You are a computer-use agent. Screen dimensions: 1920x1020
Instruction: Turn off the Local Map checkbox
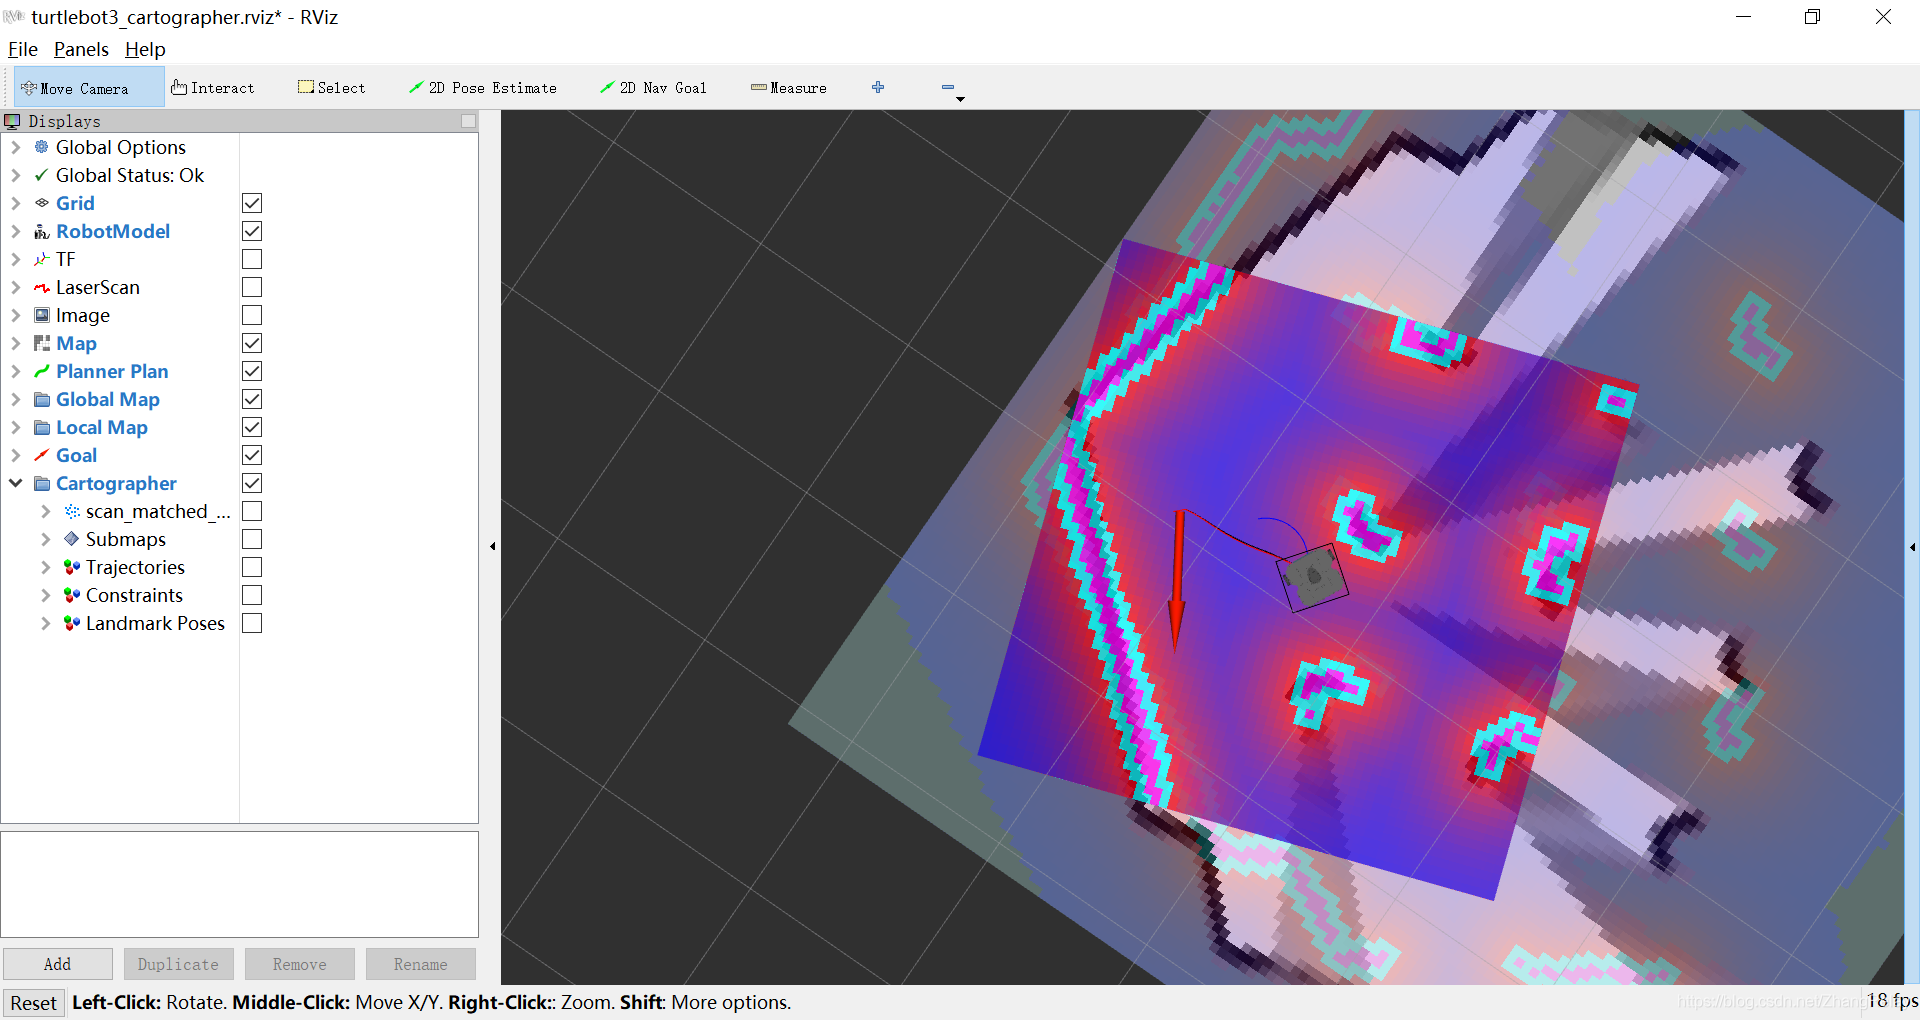(252, 427)
